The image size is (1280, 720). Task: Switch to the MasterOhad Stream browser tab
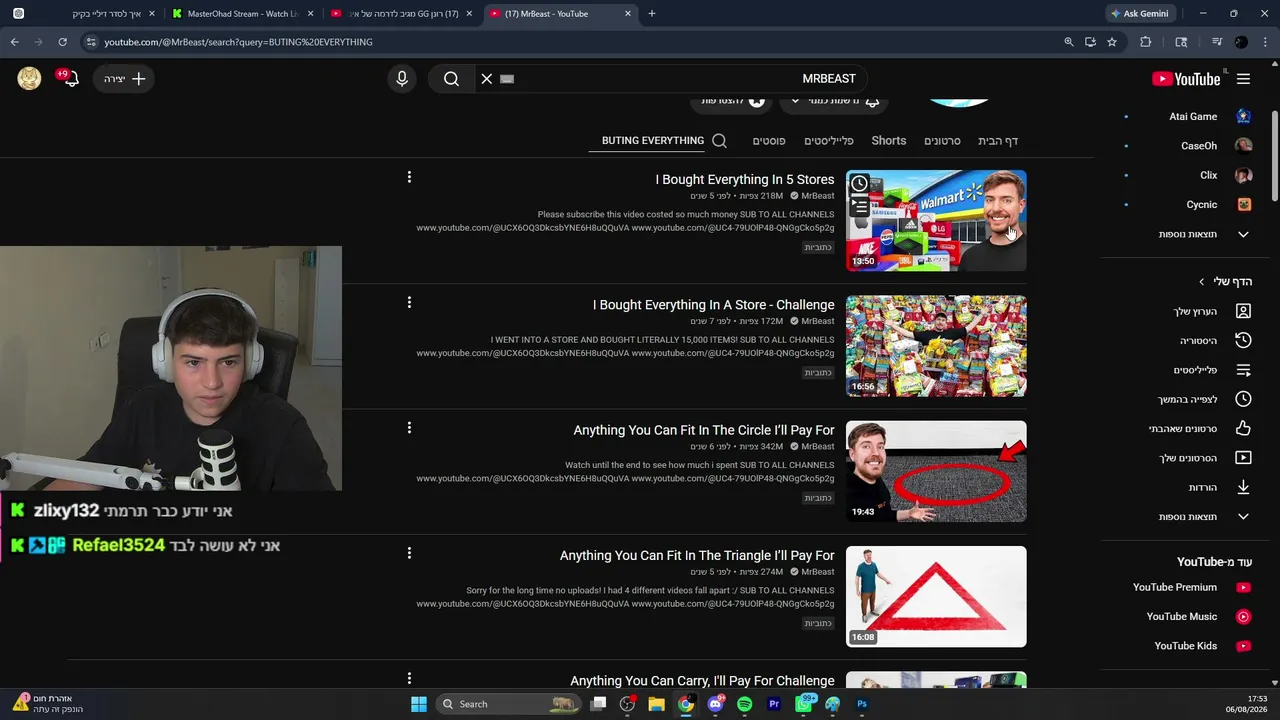[x=243, y=14]
